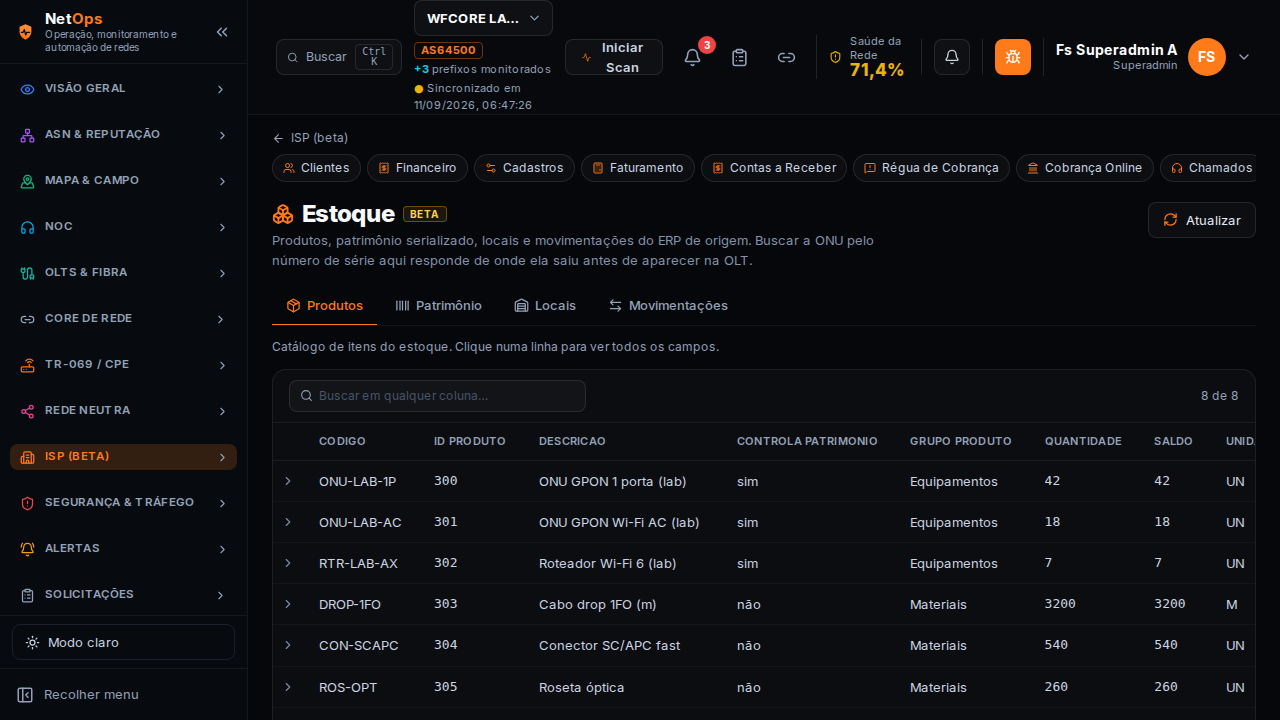Click the Atualizar refresh button
The height and width of the screenshot is (720, 1280).
[1202, 220]
